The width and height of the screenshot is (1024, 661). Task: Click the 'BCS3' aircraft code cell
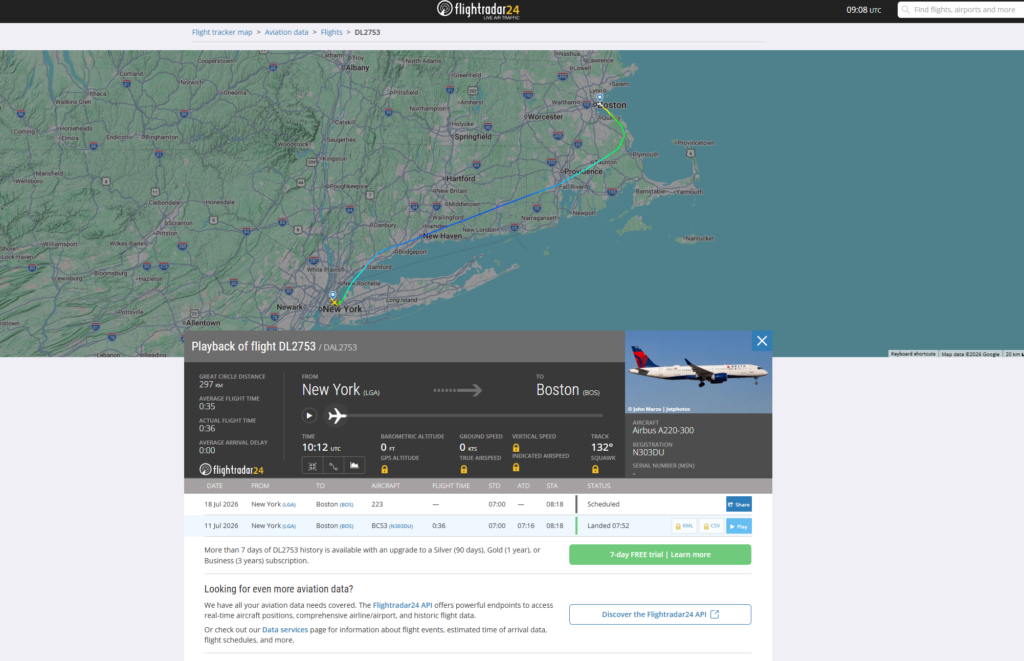coord(379,526)
